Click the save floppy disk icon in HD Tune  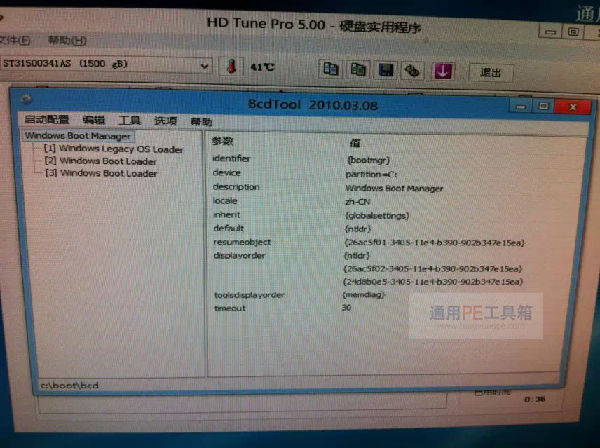tap(385, 70)
